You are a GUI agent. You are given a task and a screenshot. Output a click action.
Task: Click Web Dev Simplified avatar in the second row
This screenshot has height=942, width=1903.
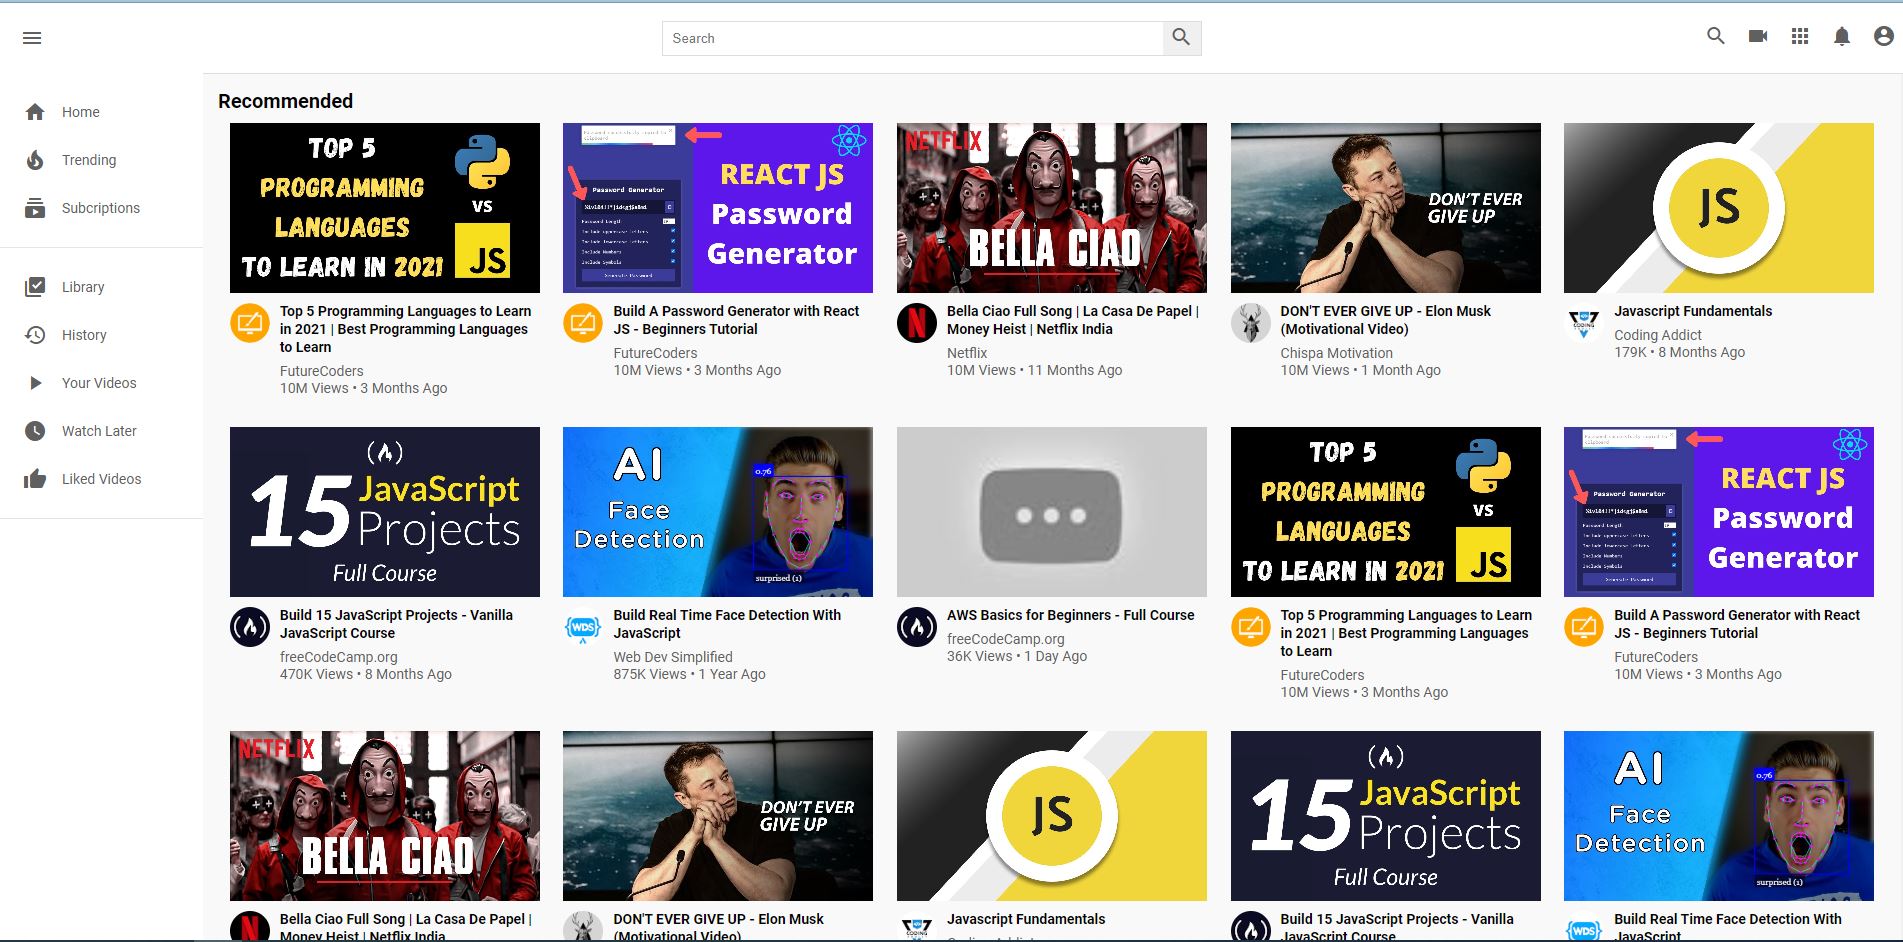(x=583, y=627)
